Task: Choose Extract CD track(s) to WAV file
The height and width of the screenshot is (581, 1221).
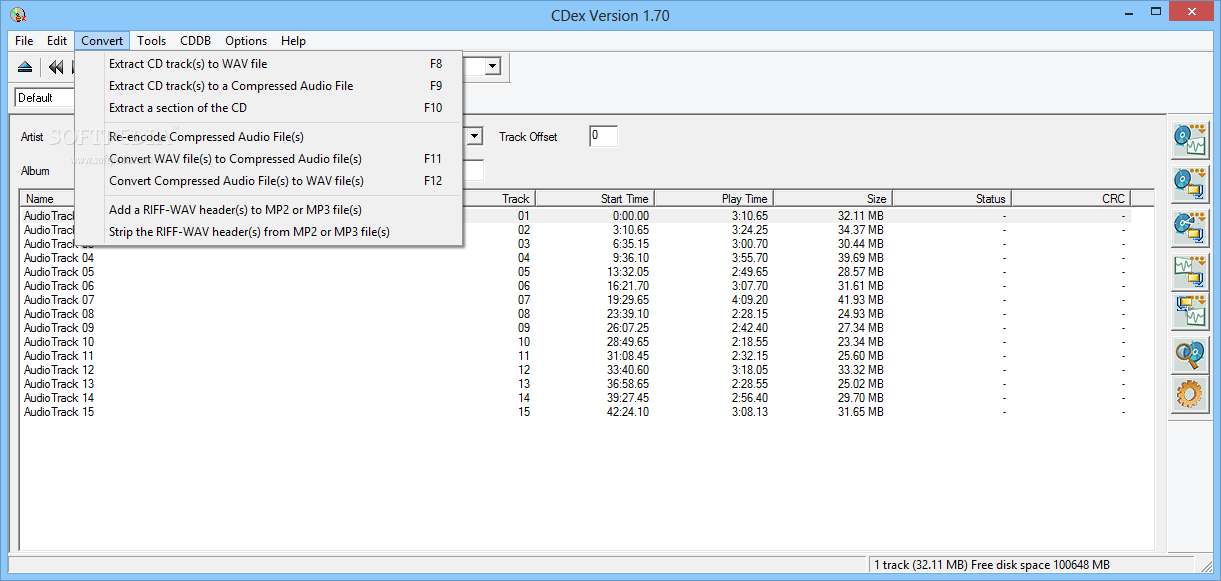Action: (x=269, y=64)
